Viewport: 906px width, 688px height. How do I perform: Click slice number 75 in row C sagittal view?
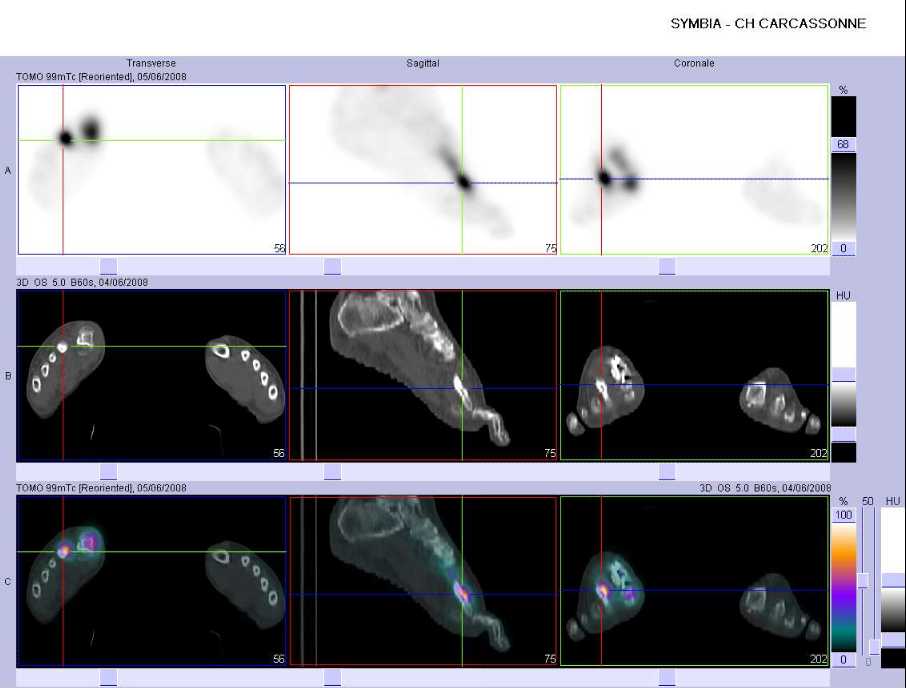(550, 659)
